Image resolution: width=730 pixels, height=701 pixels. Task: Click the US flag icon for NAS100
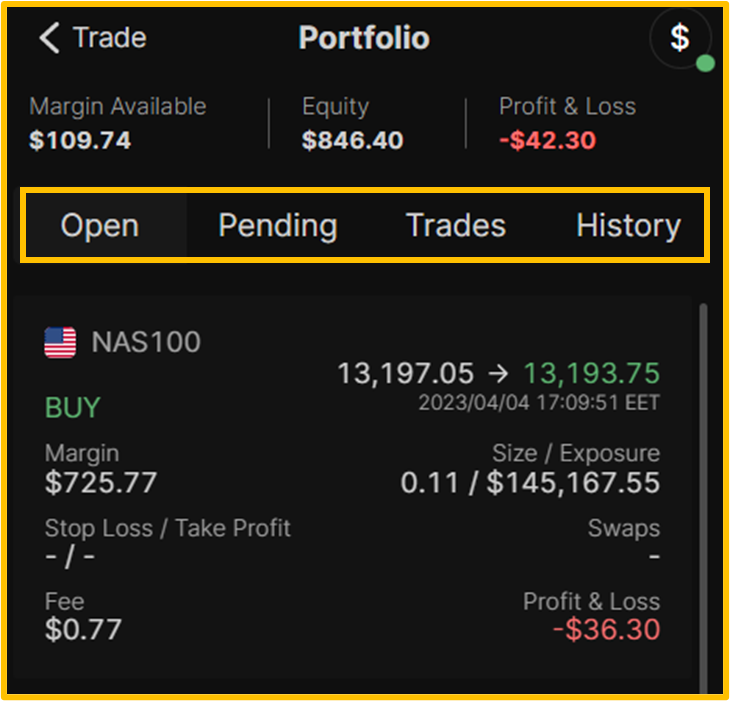point(60,342)
